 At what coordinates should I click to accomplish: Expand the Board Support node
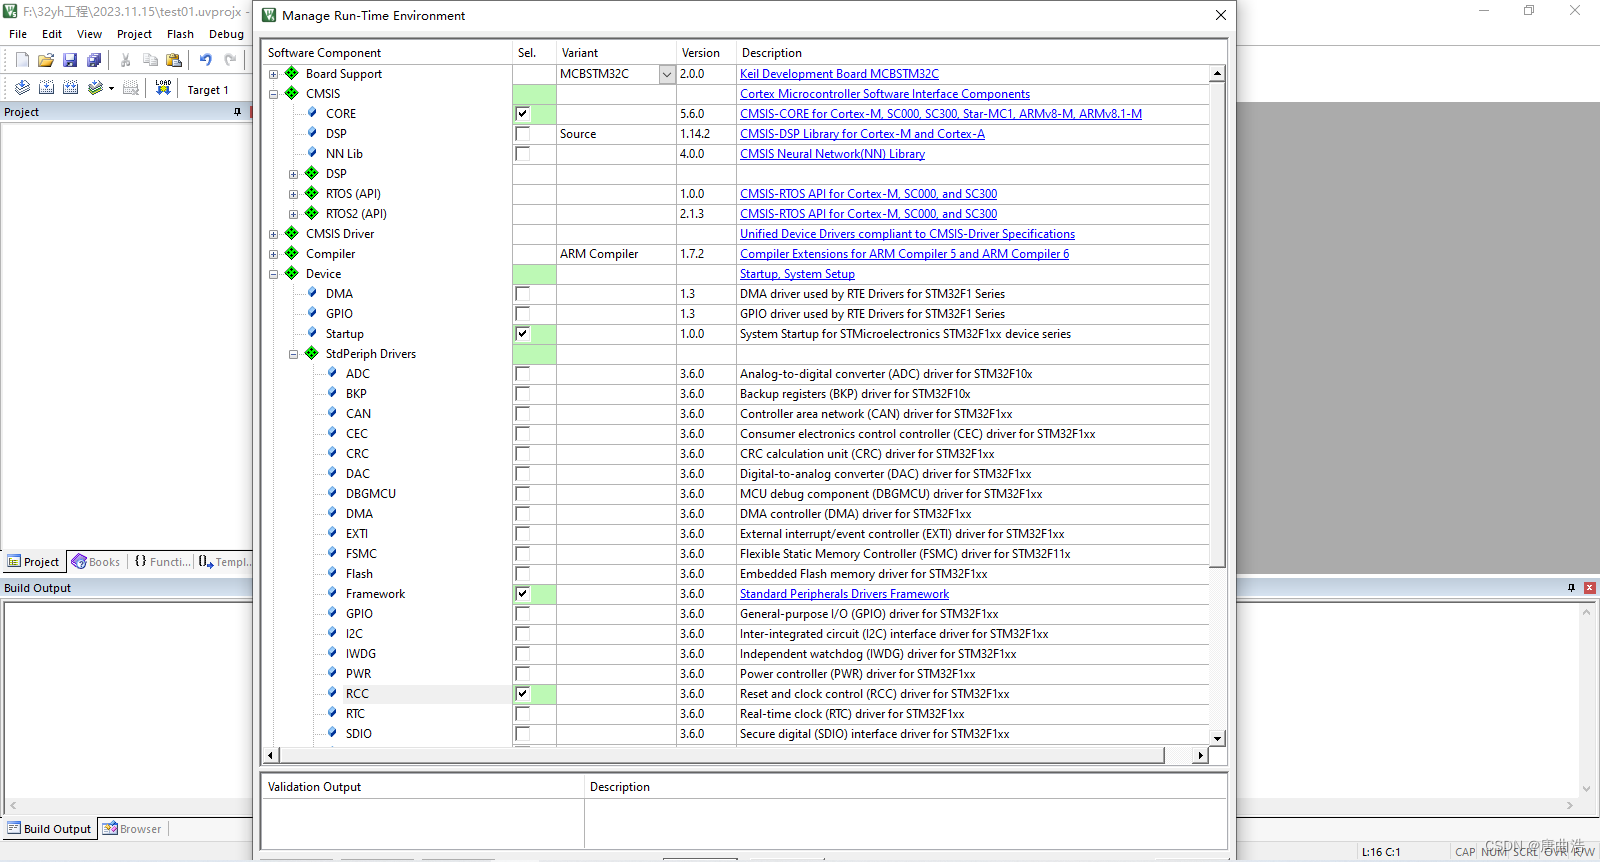(274, 74)
